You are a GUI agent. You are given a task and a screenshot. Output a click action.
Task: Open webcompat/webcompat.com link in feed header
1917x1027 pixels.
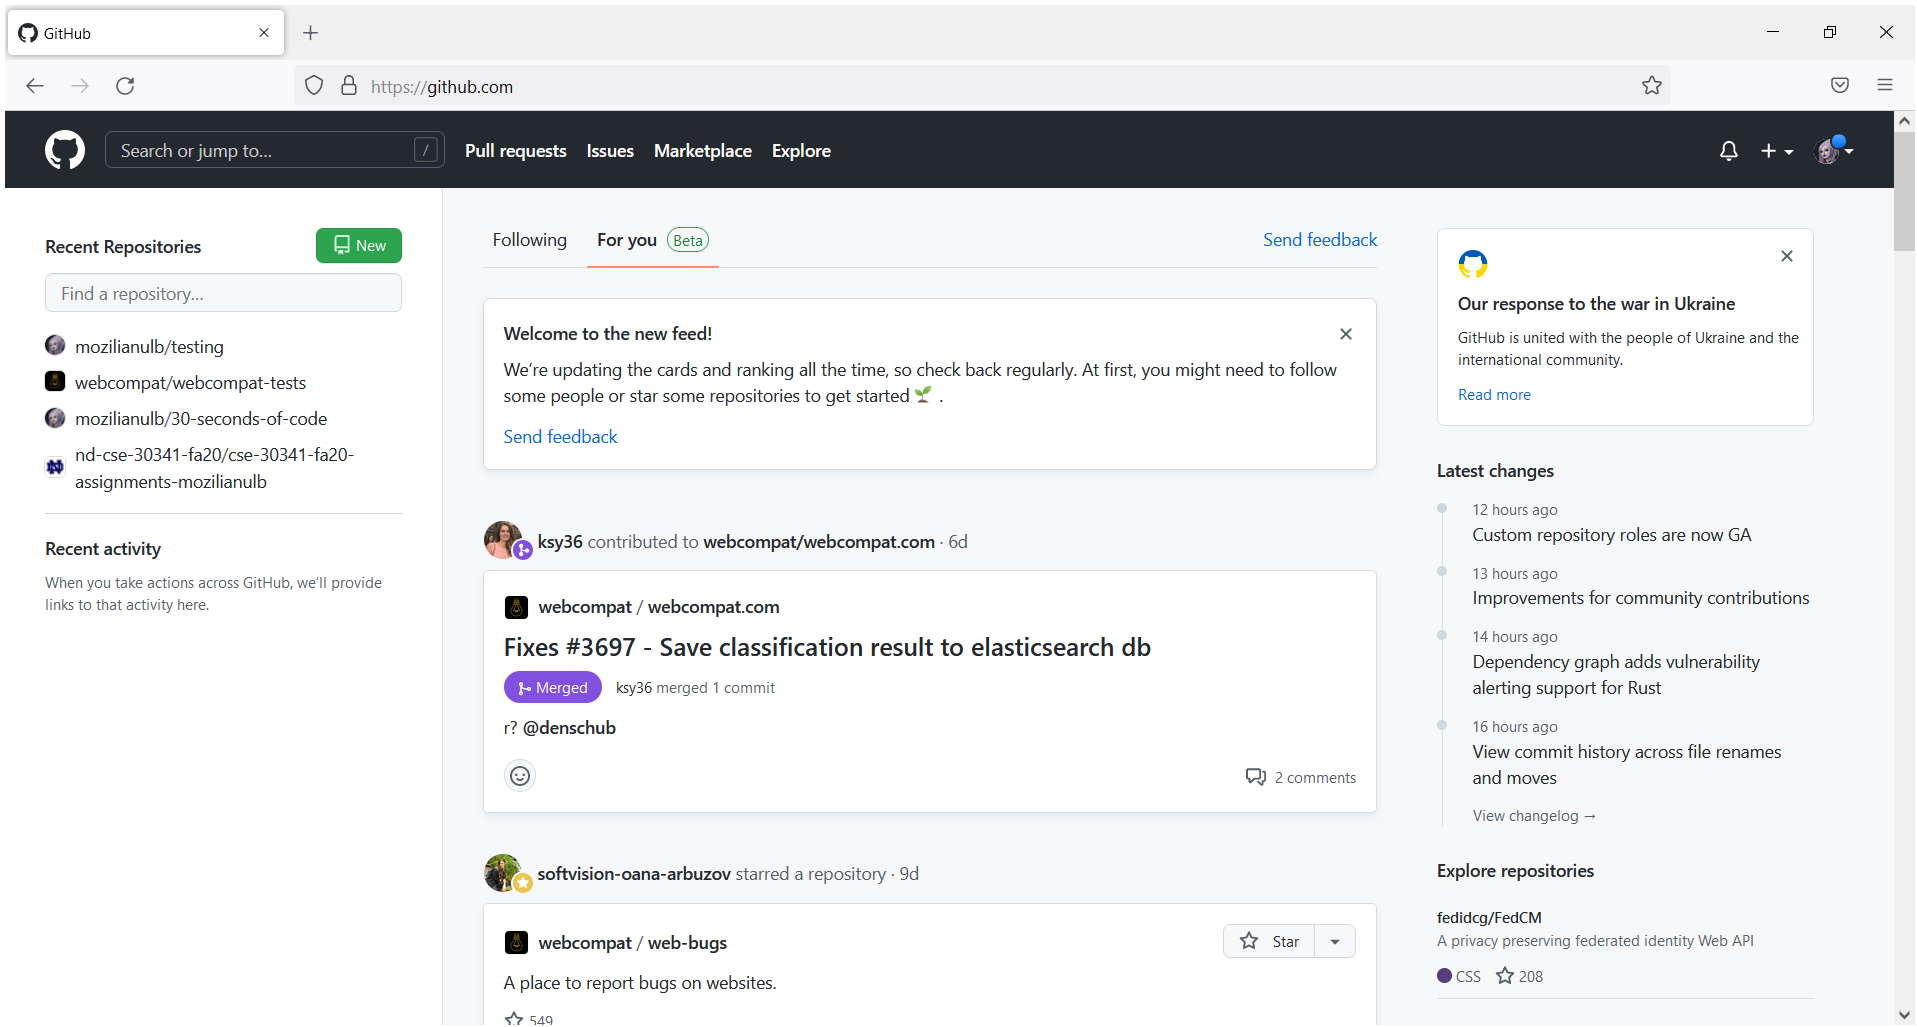click(819, 542)
